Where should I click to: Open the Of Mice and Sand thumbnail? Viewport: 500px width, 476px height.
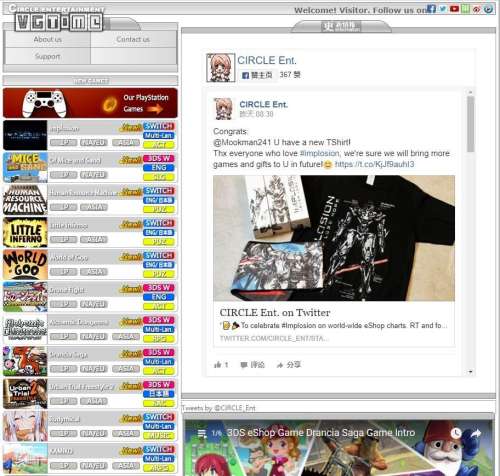click(x=25, y=167)
